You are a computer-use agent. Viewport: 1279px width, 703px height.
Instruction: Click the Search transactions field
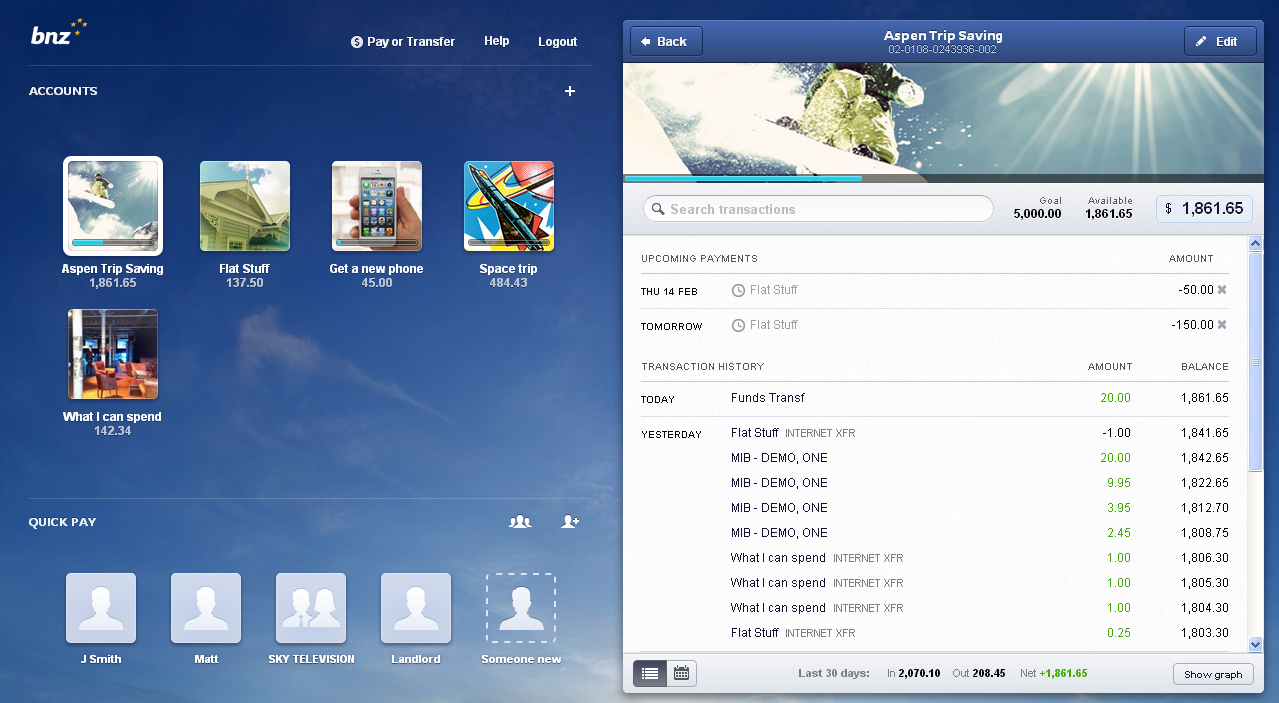(818, 209)
